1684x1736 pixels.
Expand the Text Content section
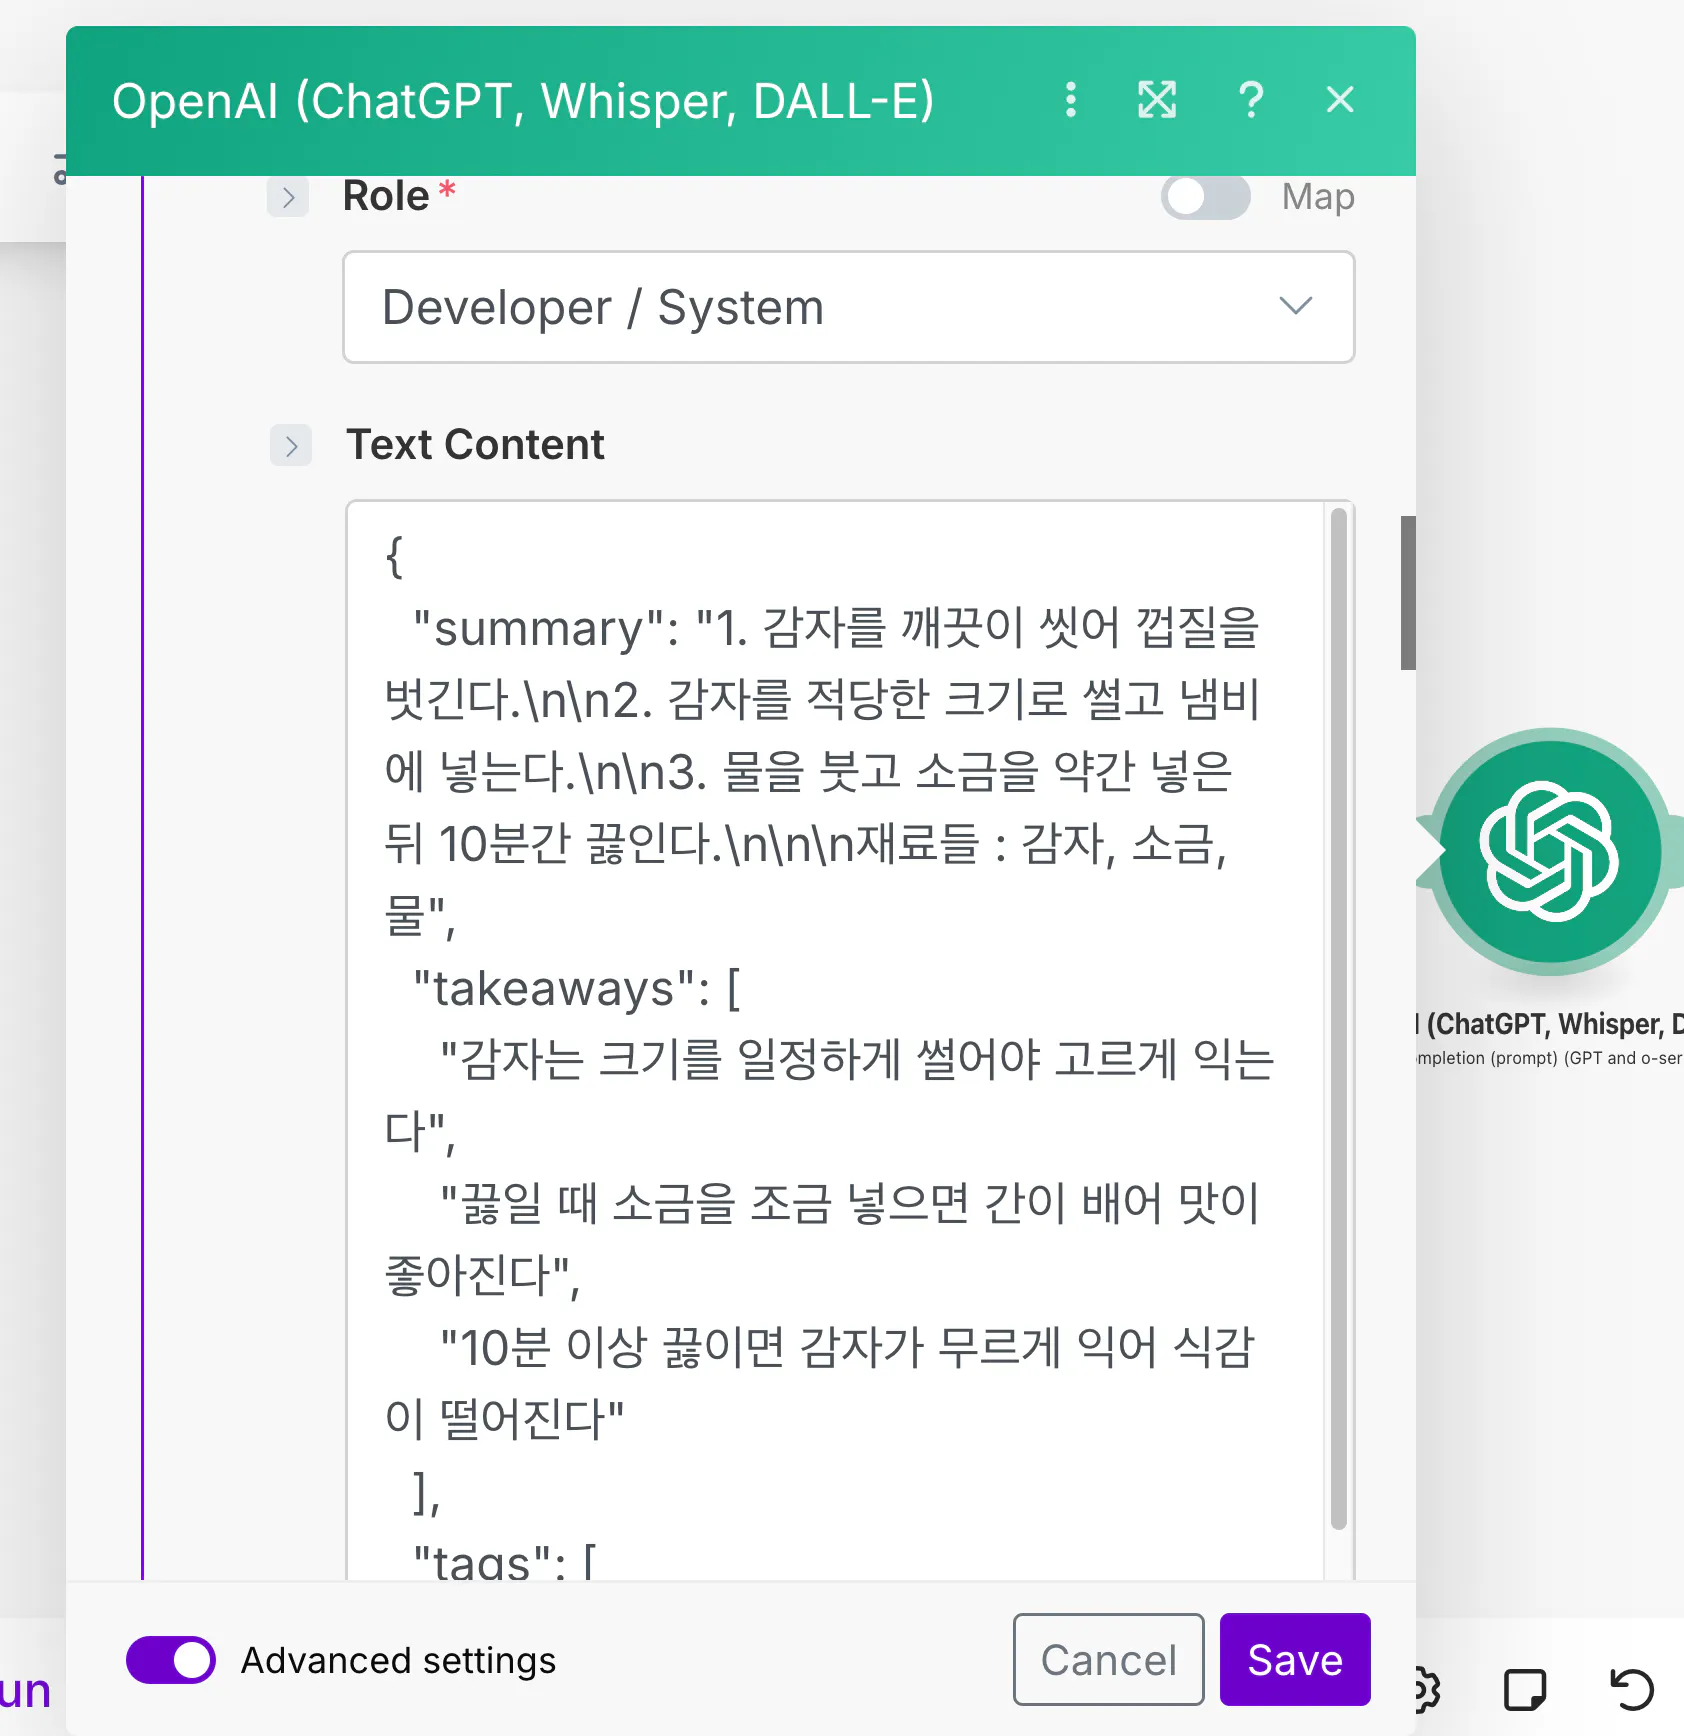pyautogui.click(x=291, y=446)
